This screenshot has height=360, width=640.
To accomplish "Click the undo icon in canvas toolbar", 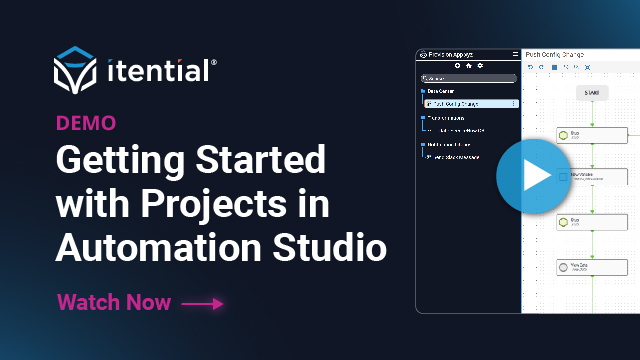I will click(x=530, y=67).
